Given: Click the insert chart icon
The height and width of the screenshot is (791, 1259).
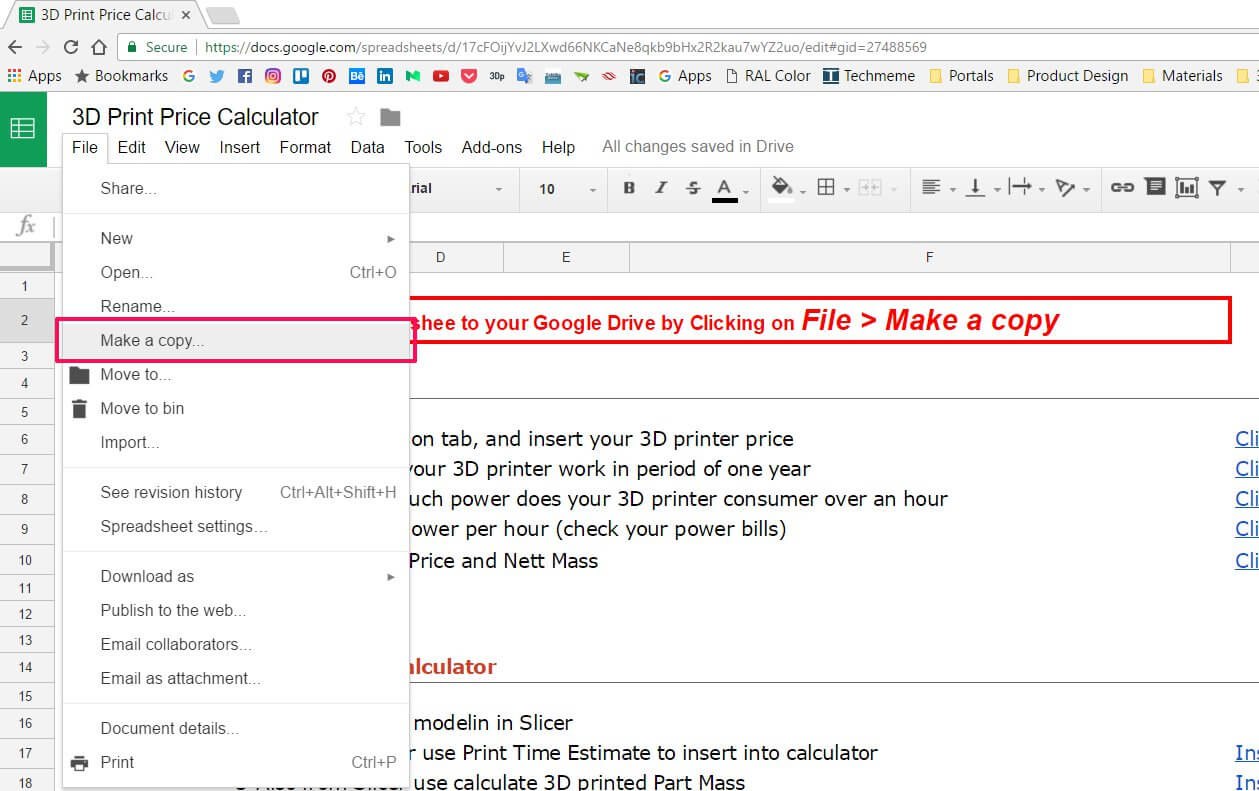Looking at the screenshot, I should tap(1186, 188).
